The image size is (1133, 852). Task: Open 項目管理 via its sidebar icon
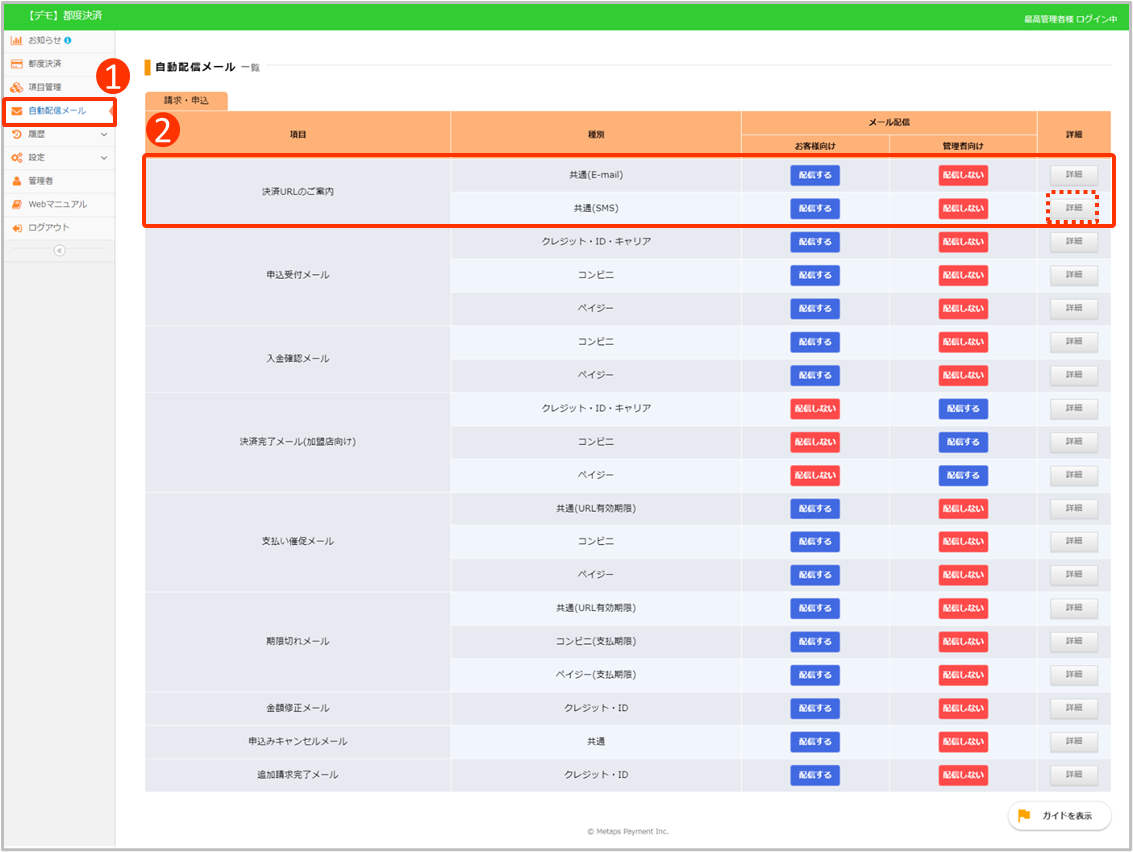point(17,87)
